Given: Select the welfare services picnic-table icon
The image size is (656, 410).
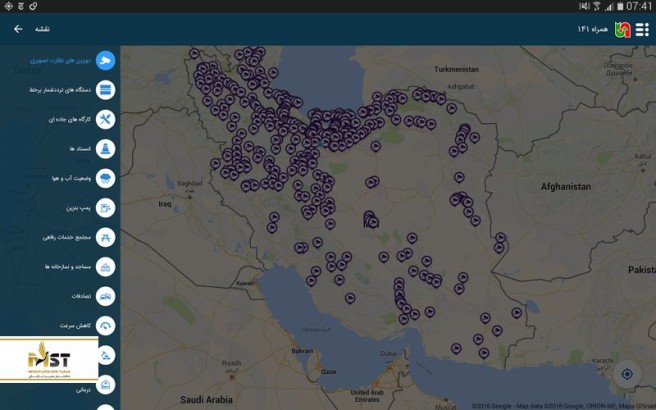Looking at the screenshot, I should click(105, 237).
